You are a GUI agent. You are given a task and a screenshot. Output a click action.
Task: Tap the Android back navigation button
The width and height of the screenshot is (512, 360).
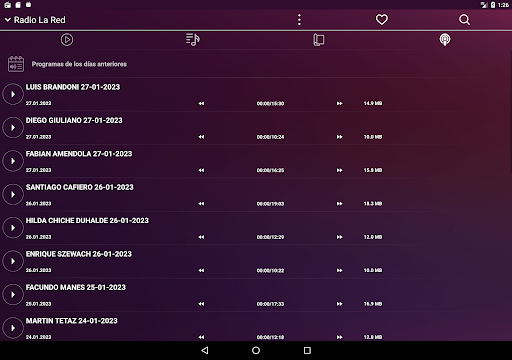205,350
